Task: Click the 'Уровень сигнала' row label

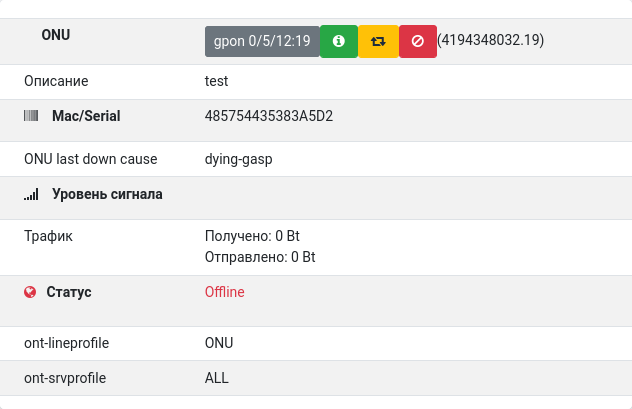Action: pos(107,194)
